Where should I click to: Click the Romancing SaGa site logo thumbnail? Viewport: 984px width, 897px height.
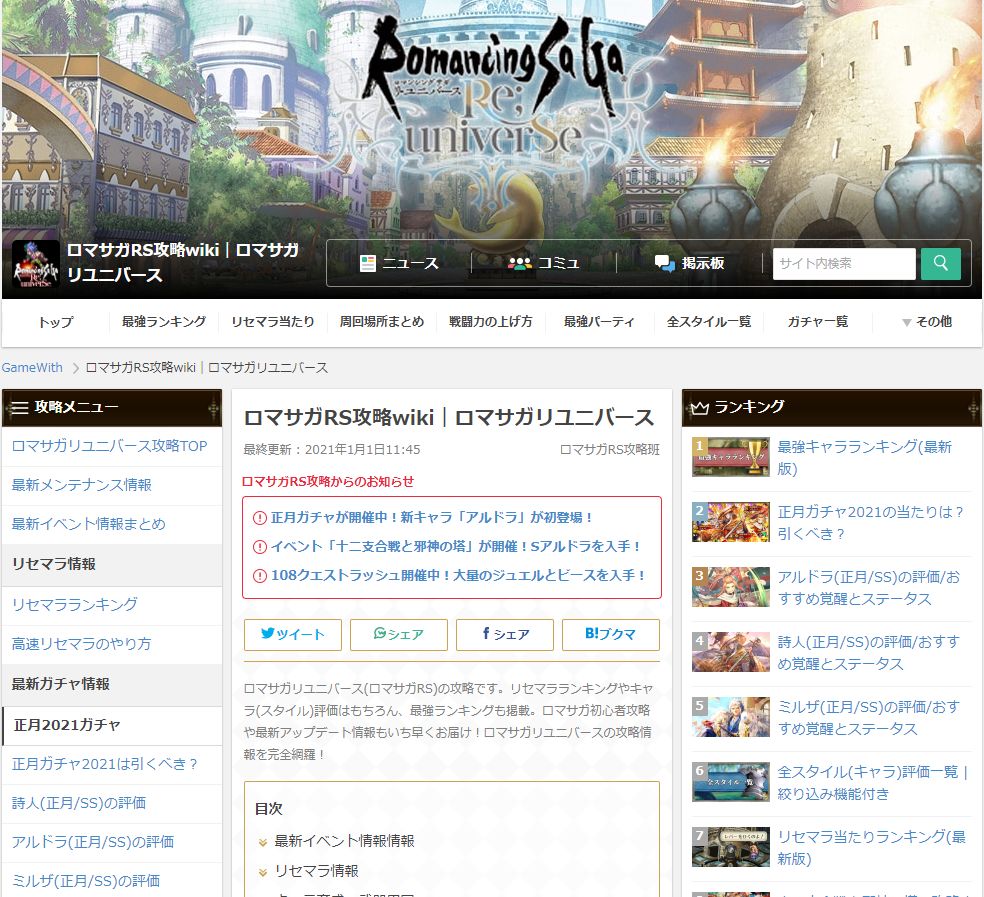coord(36,264)
